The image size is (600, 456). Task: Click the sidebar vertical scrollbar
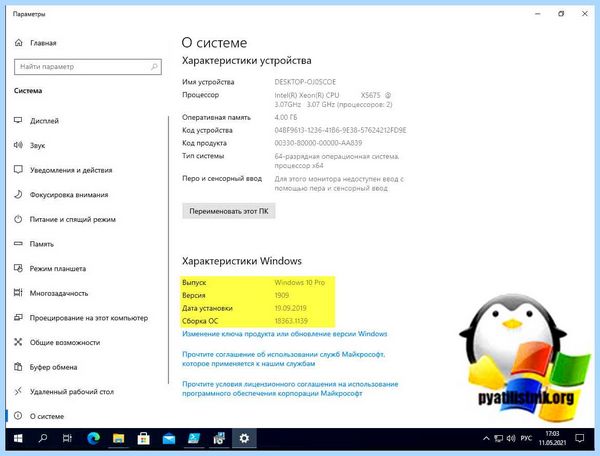168,250
